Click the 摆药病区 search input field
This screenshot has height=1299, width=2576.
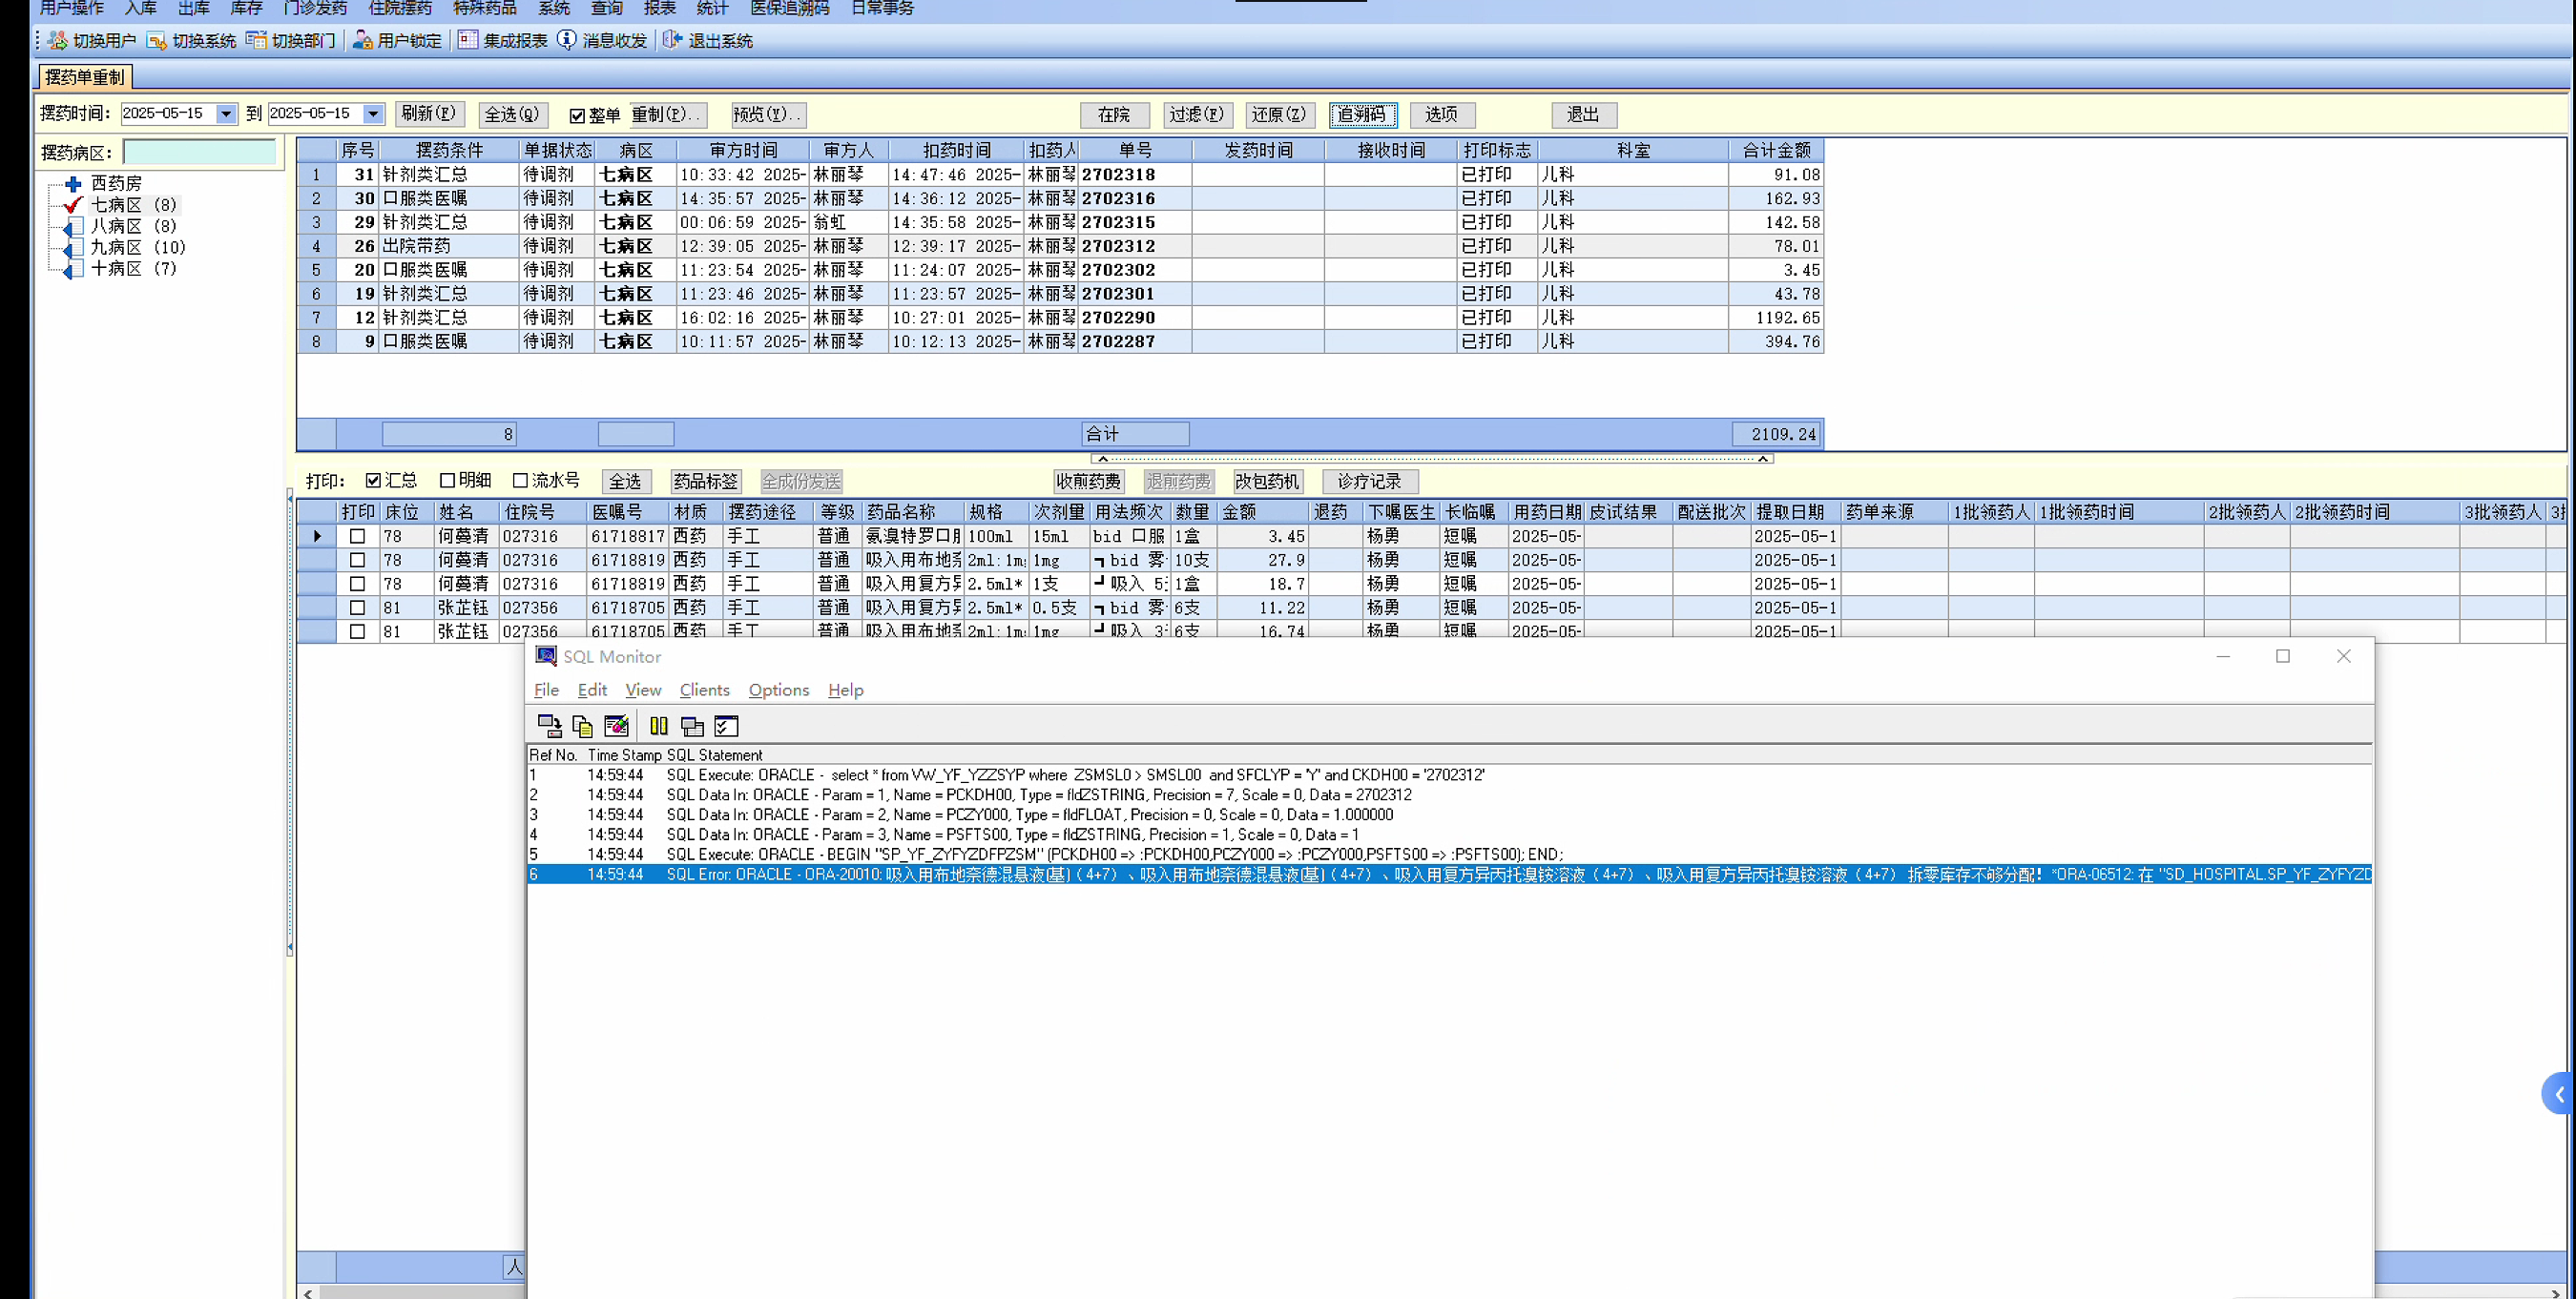coord(199,153)
